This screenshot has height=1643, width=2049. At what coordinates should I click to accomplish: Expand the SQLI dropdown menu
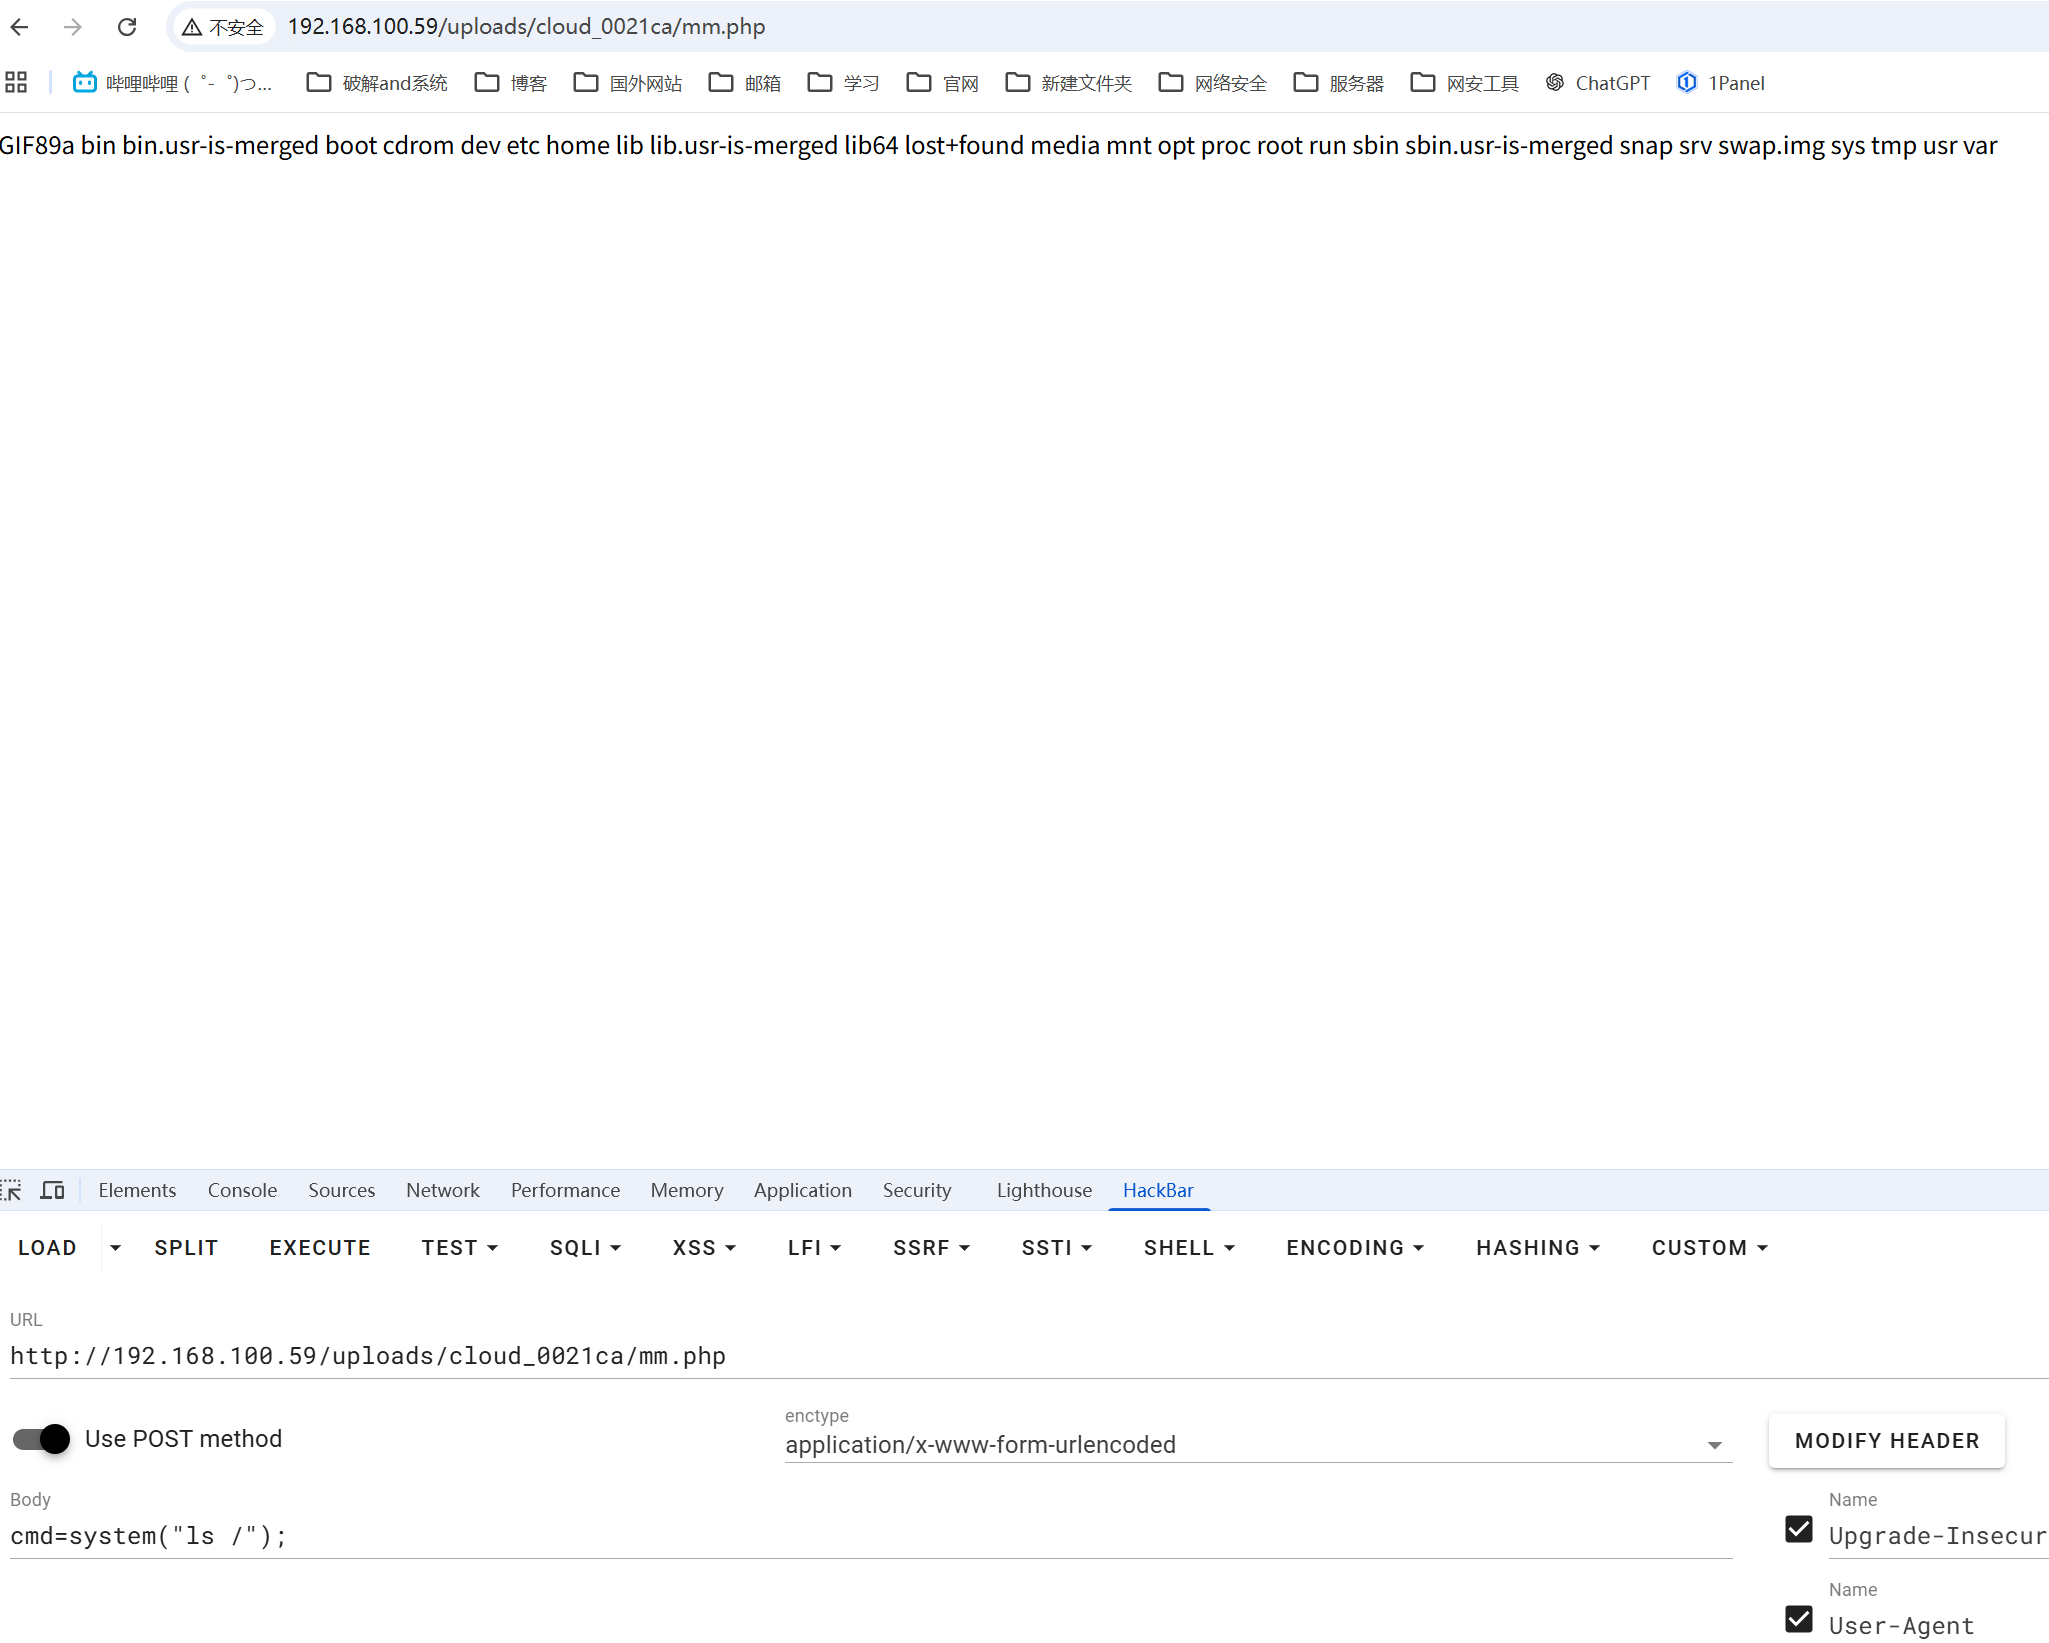coord(586,1248)
